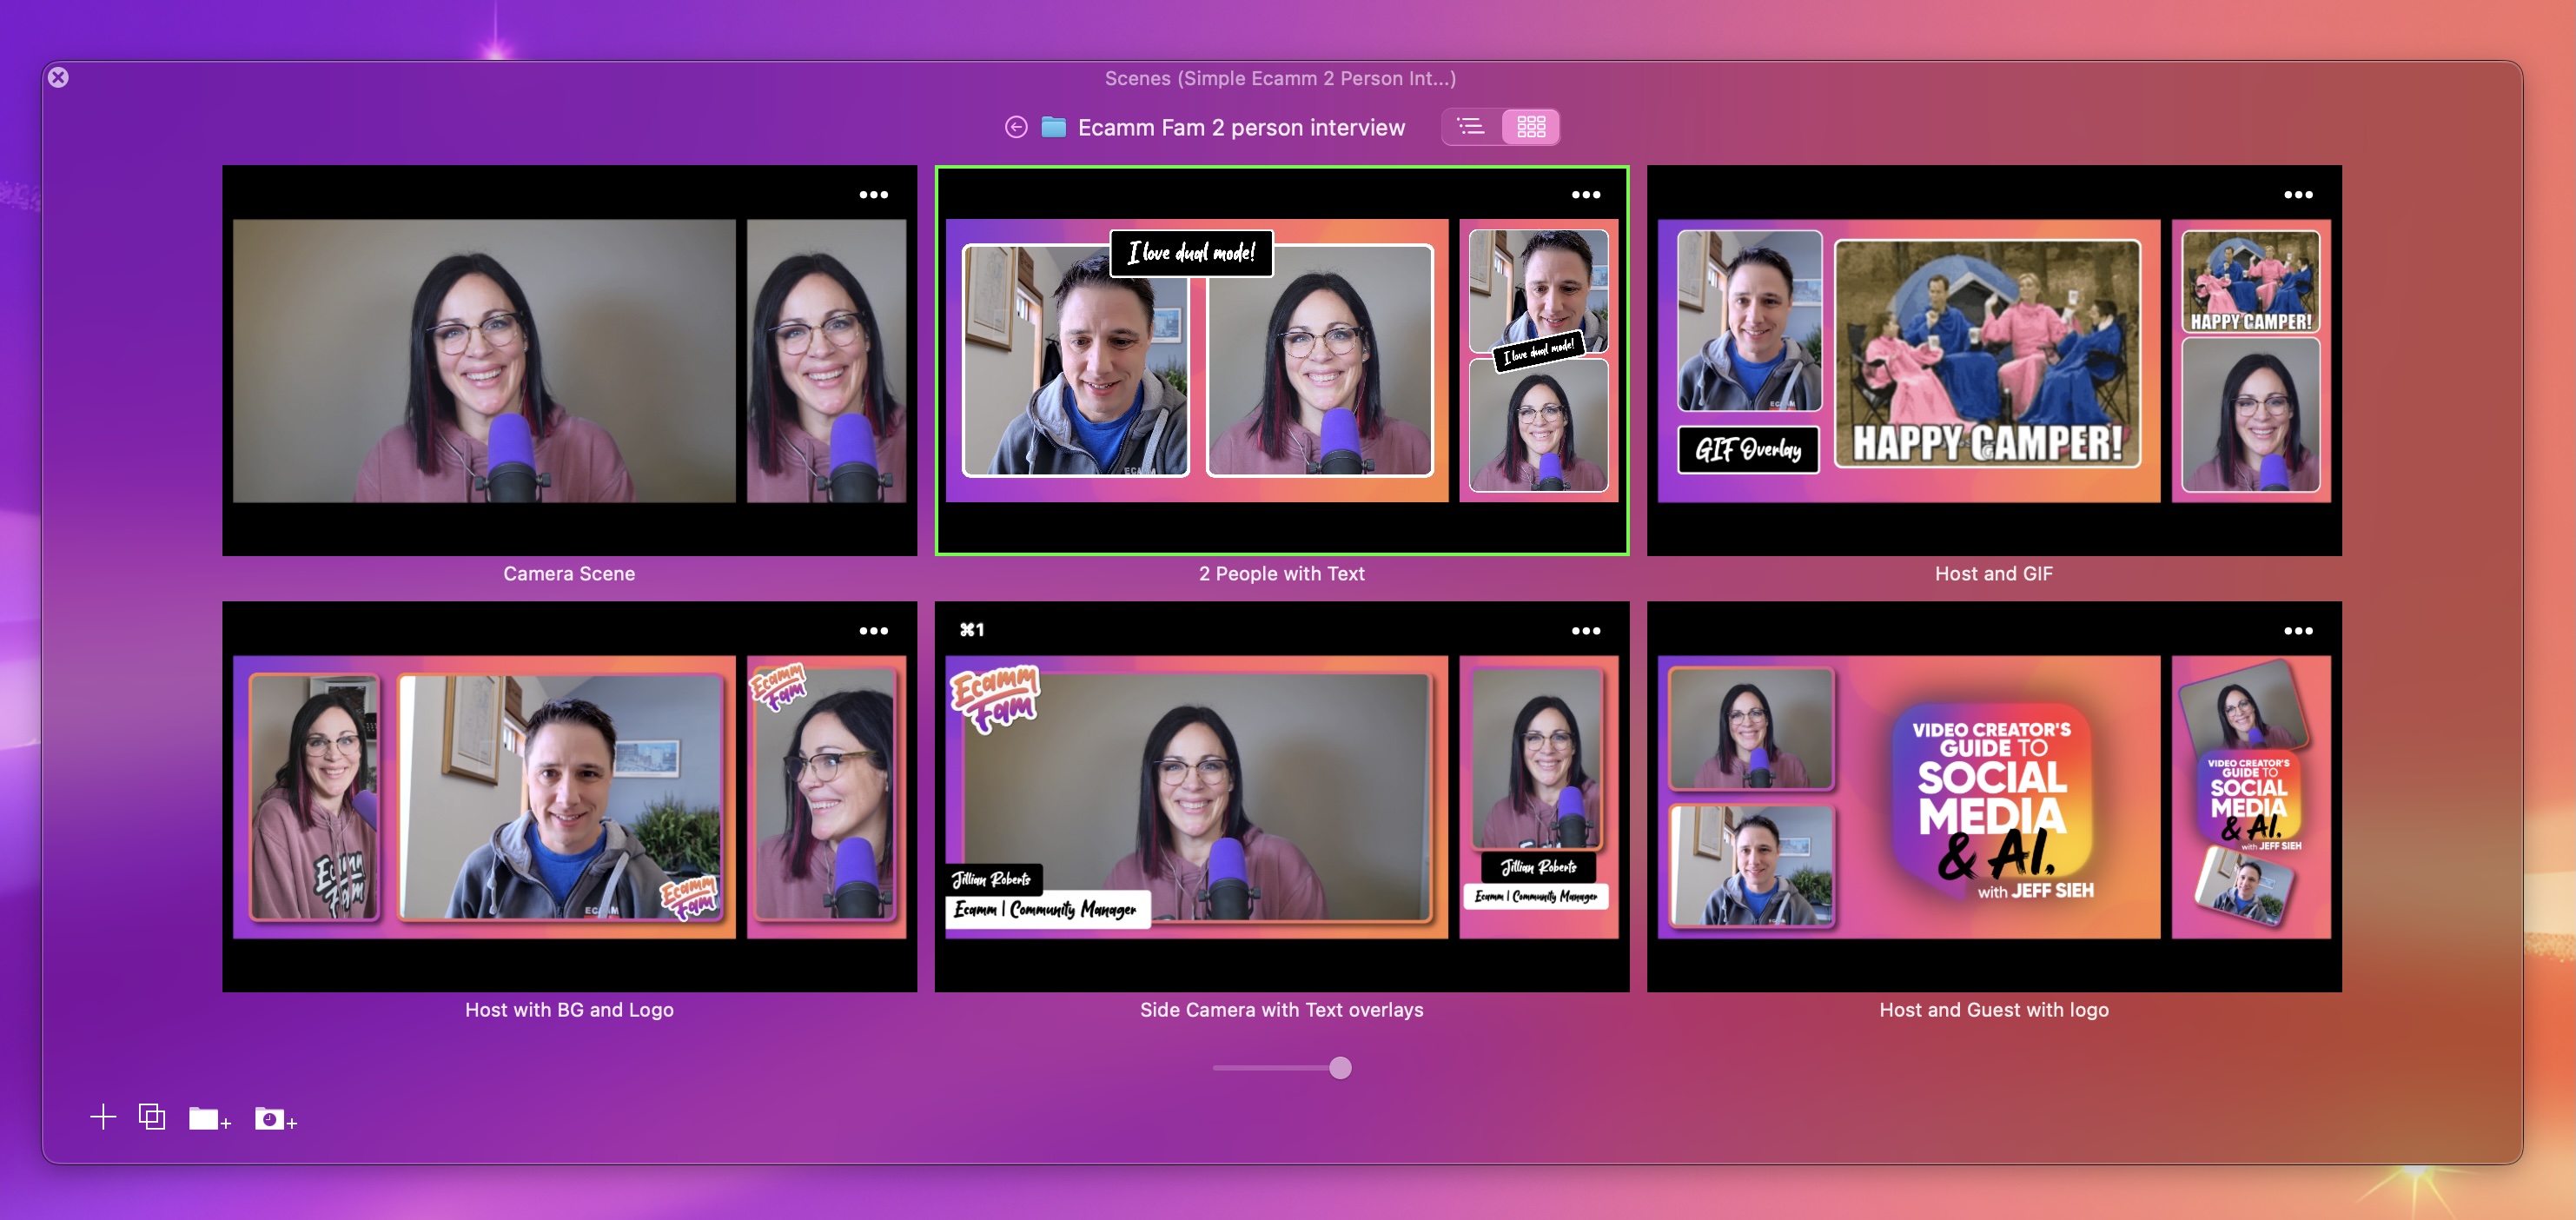Image resolution: width=2576 pixels, height=1220 pixels.
Task: Select the Host and GIF scene thumbnail
Action: pos(1993,360)
